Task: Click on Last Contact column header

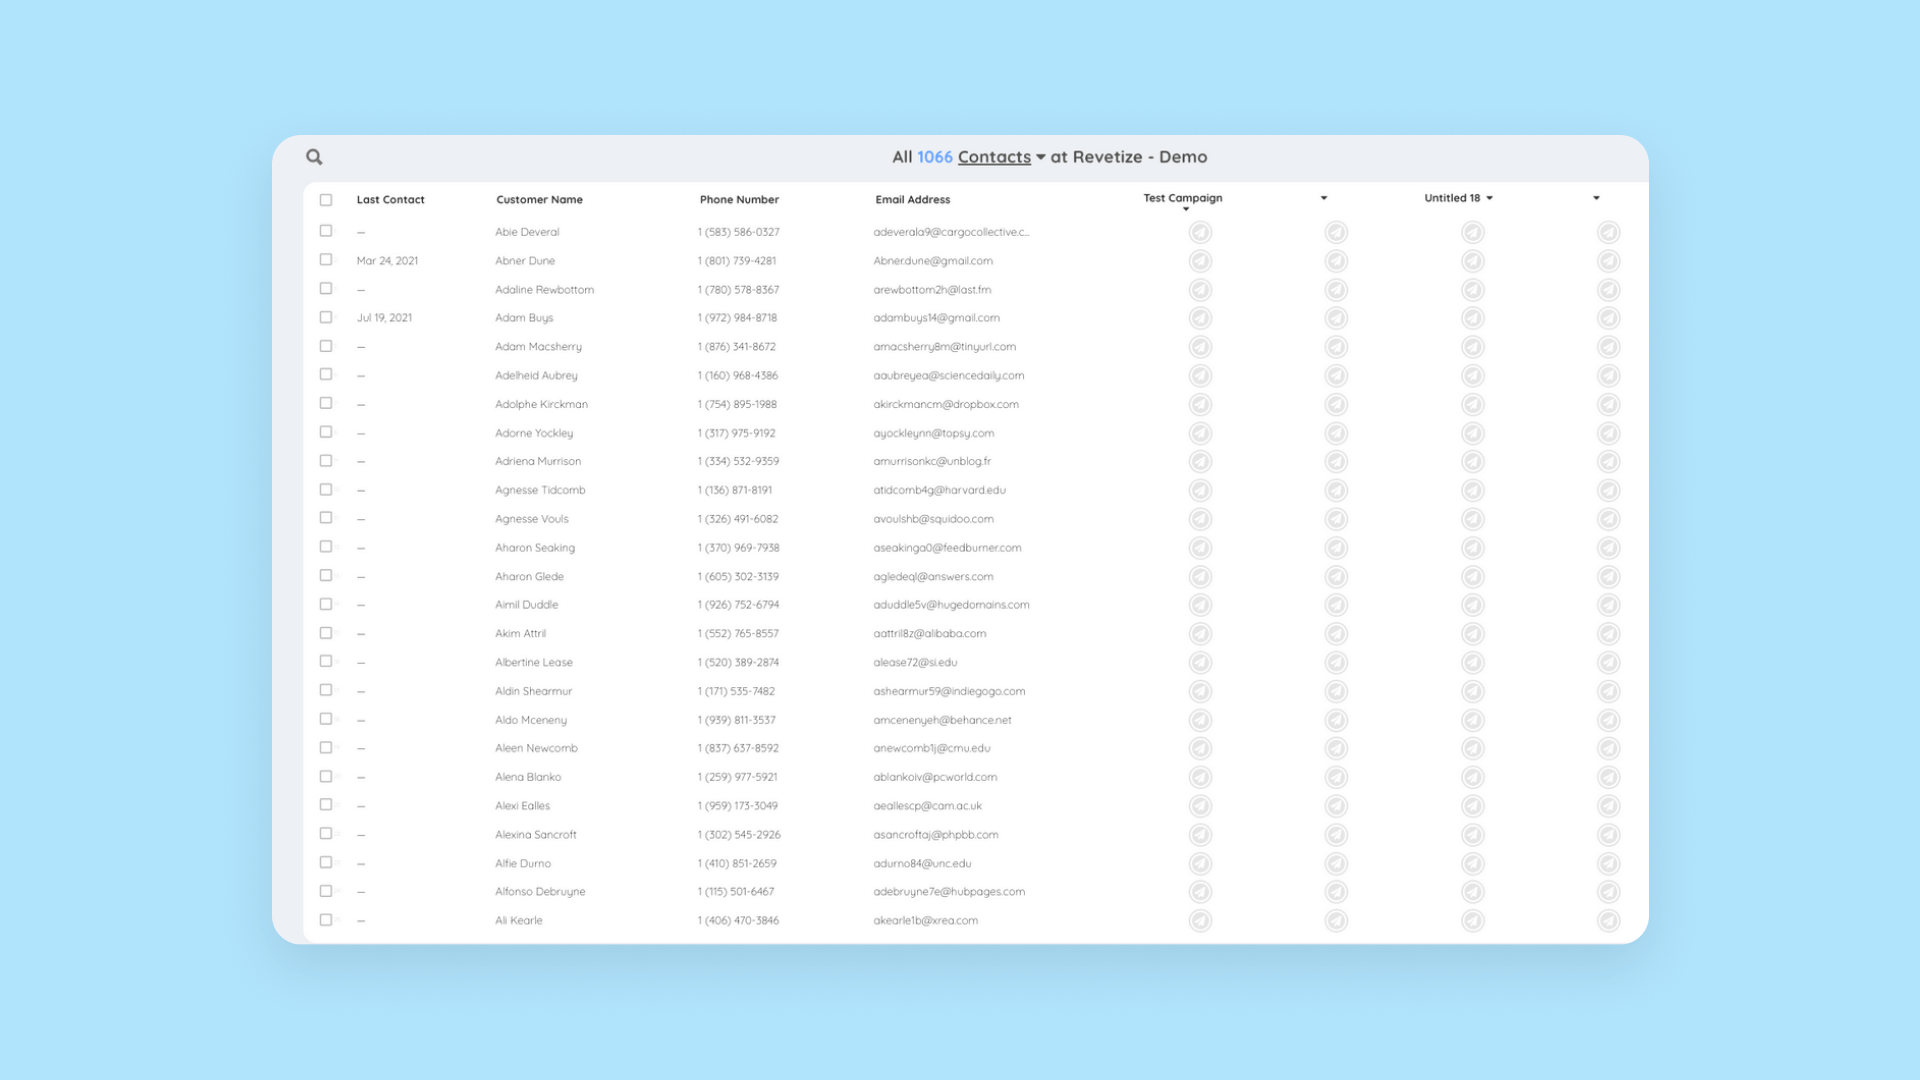Action: 390,199
